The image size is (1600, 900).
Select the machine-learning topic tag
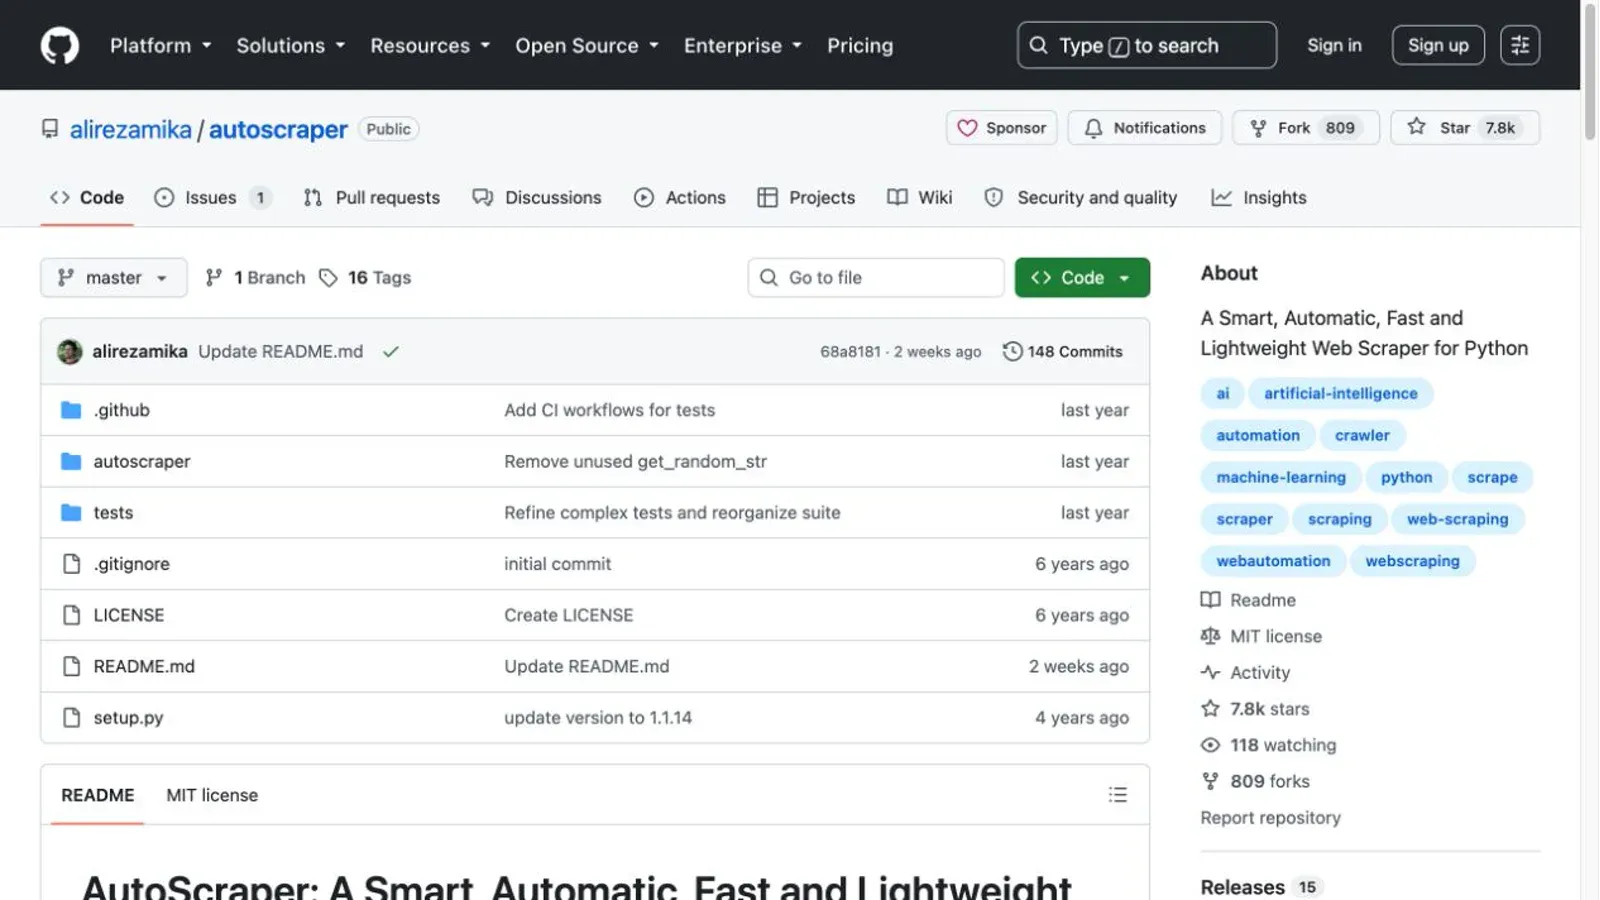[1281, 478]
